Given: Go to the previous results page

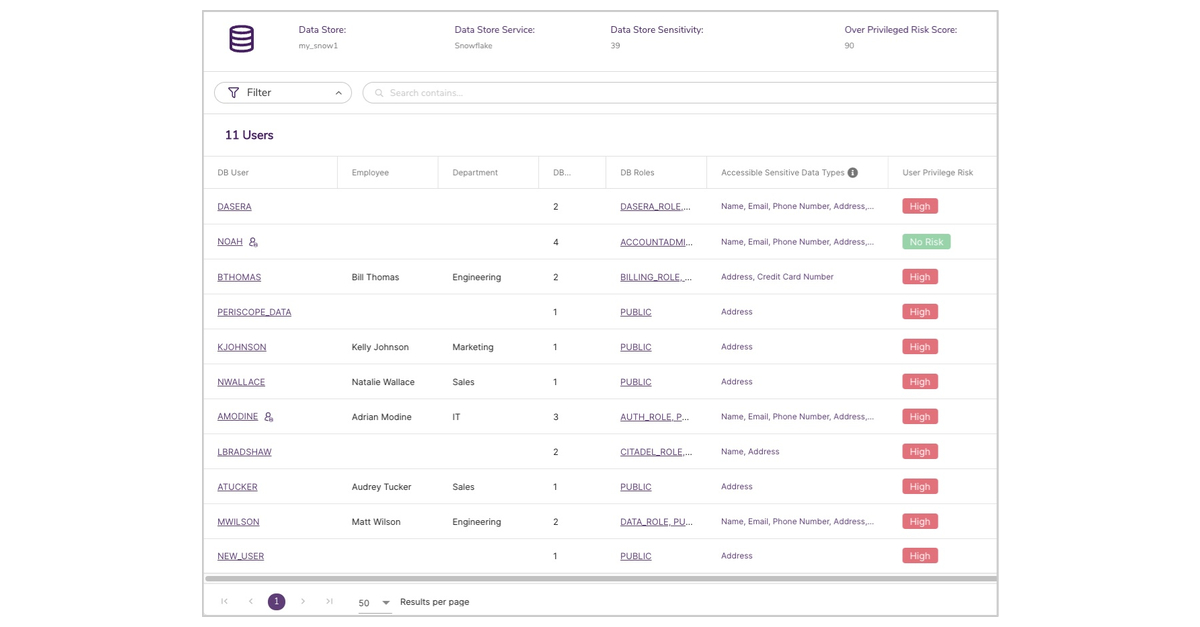Looking at the screenshot, I should tap(251, 602).
